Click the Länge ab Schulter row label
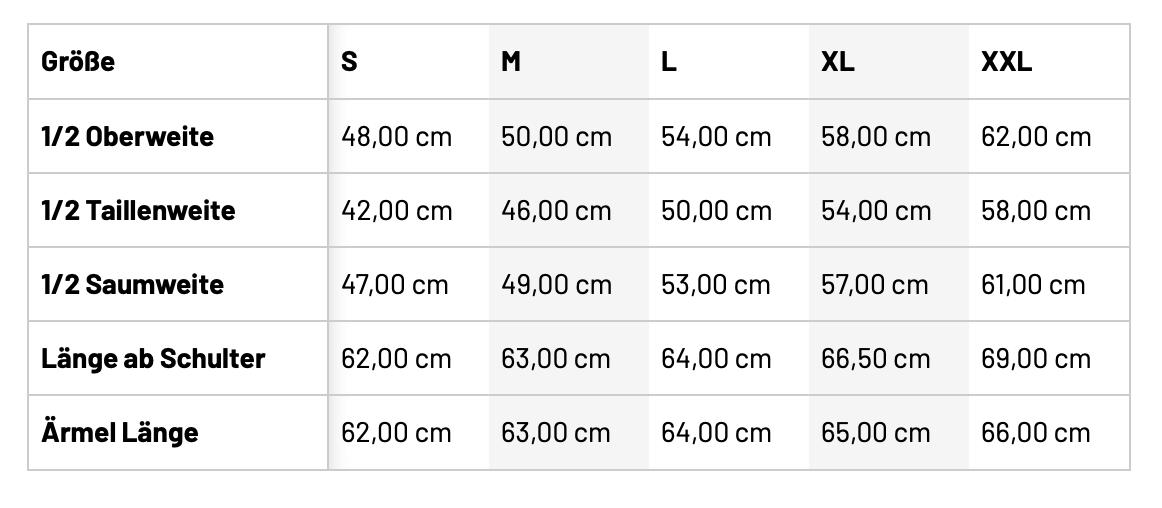Screen dimensions: 1162x508 tap(153, 358)
